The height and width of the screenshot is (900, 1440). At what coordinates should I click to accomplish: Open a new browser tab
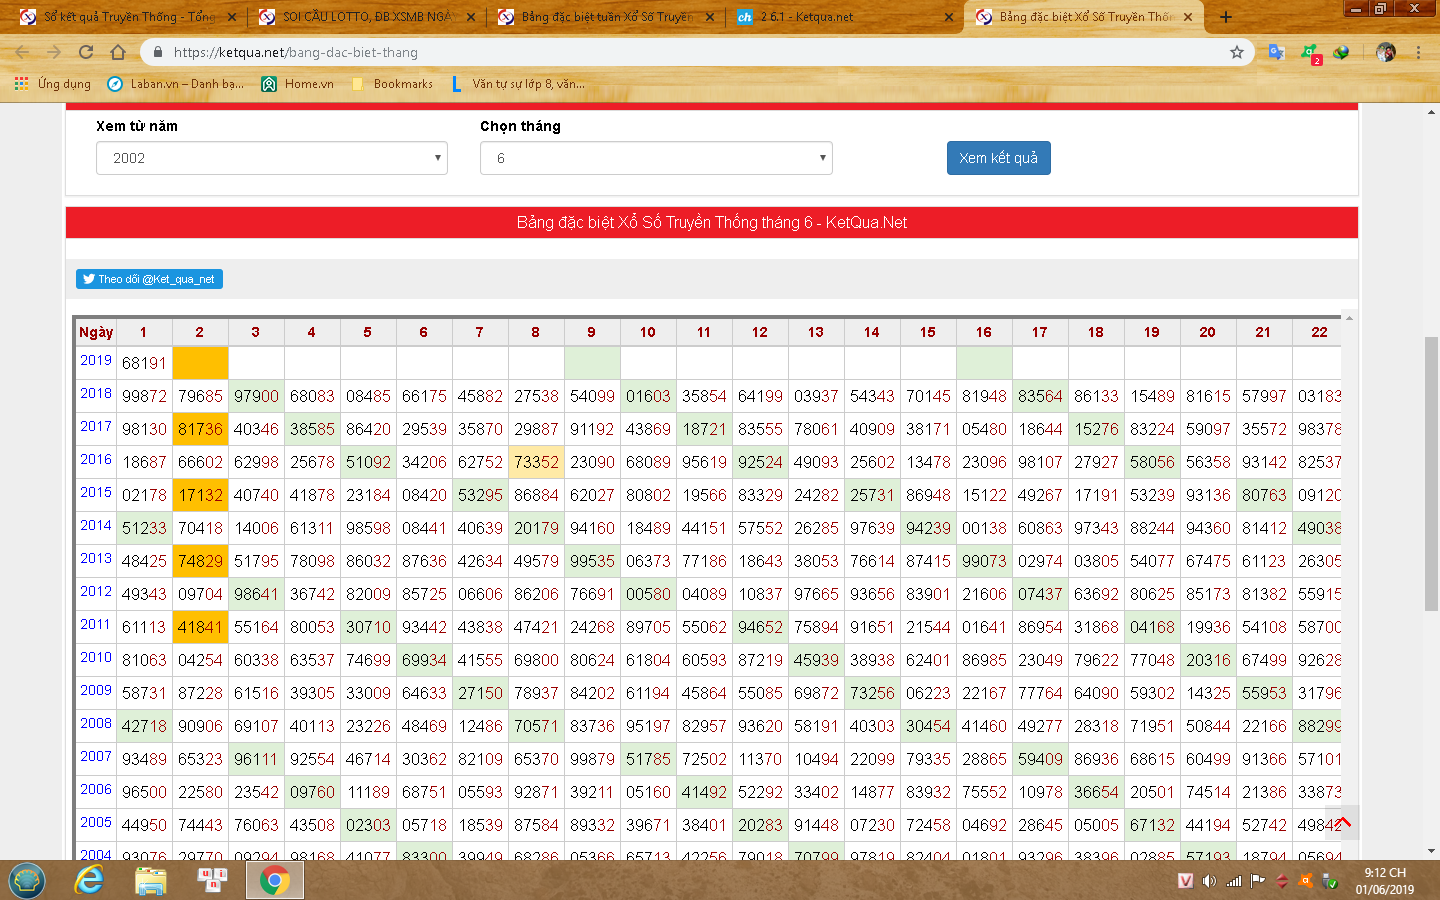pos(1226,17)
